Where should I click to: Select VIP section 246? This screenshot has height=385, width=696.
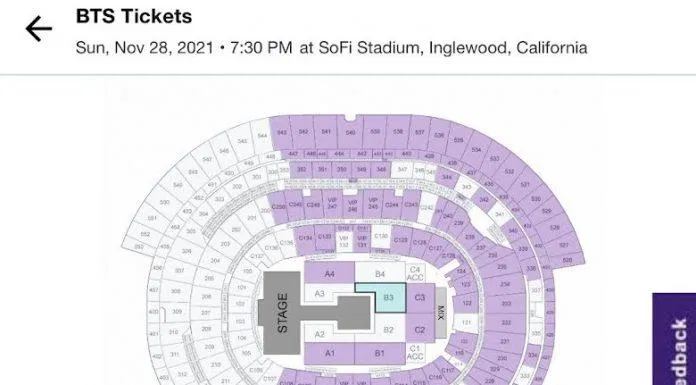(352, 205)
